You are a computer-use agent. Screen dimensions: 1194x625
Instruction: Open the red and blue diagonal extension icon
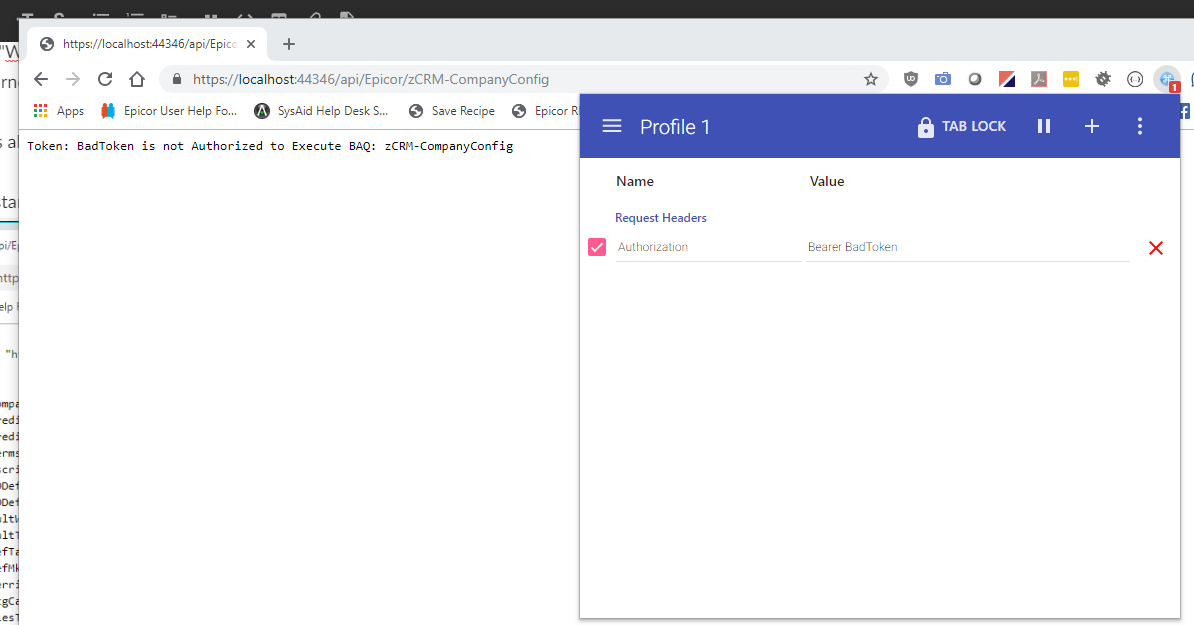(1007, 79)
